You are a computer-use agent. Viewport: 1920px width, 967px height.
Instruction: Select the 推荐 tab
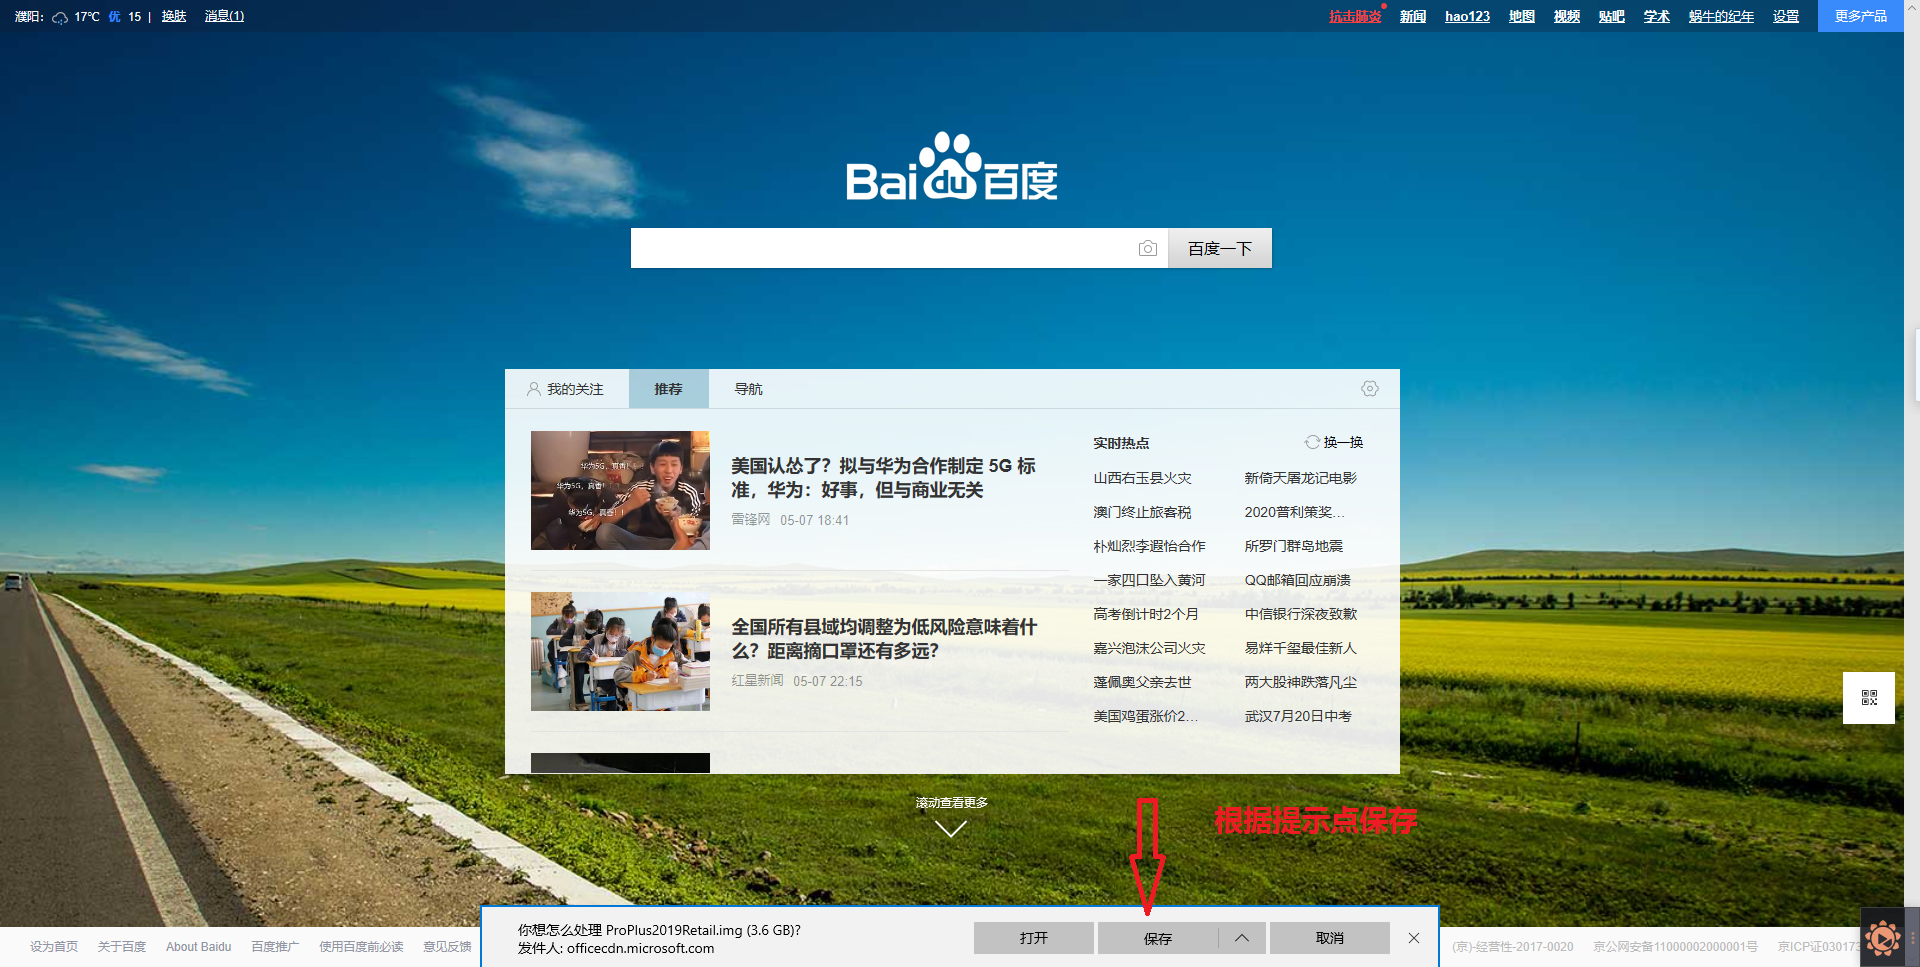(x=669, y=389)
